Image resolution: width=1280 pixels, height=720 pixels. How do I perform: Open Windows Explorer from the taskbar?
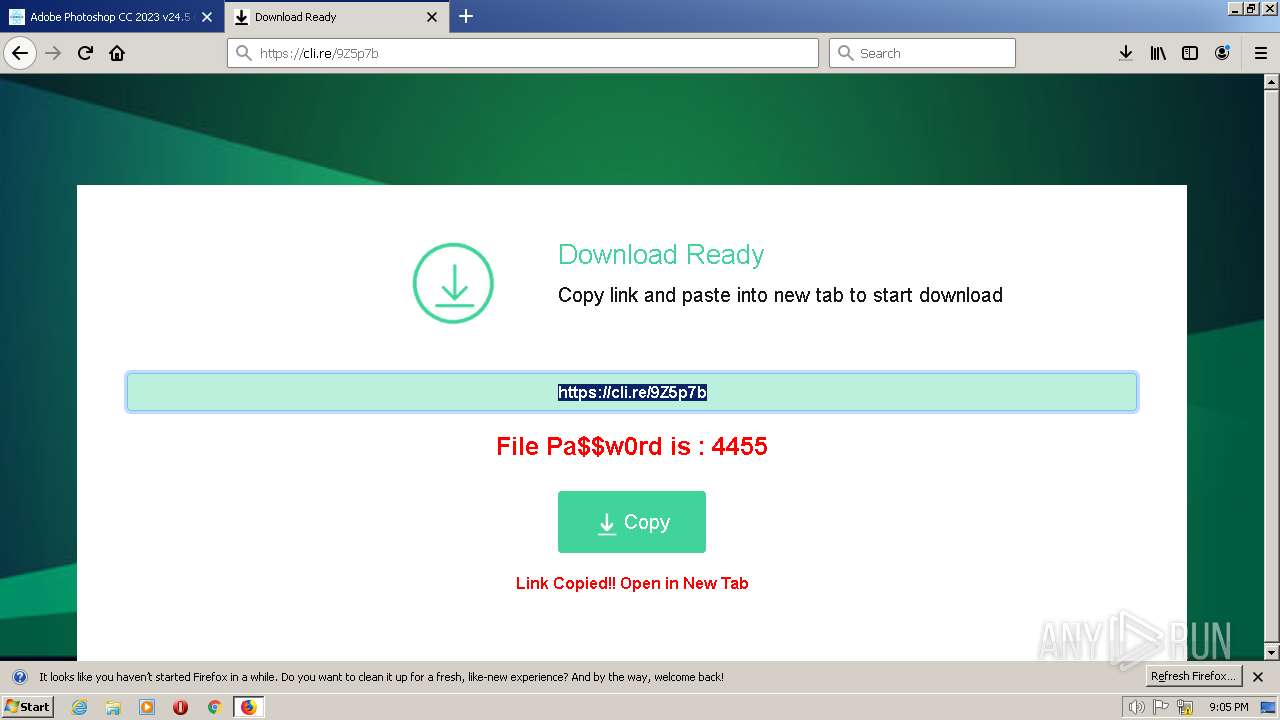113,707
